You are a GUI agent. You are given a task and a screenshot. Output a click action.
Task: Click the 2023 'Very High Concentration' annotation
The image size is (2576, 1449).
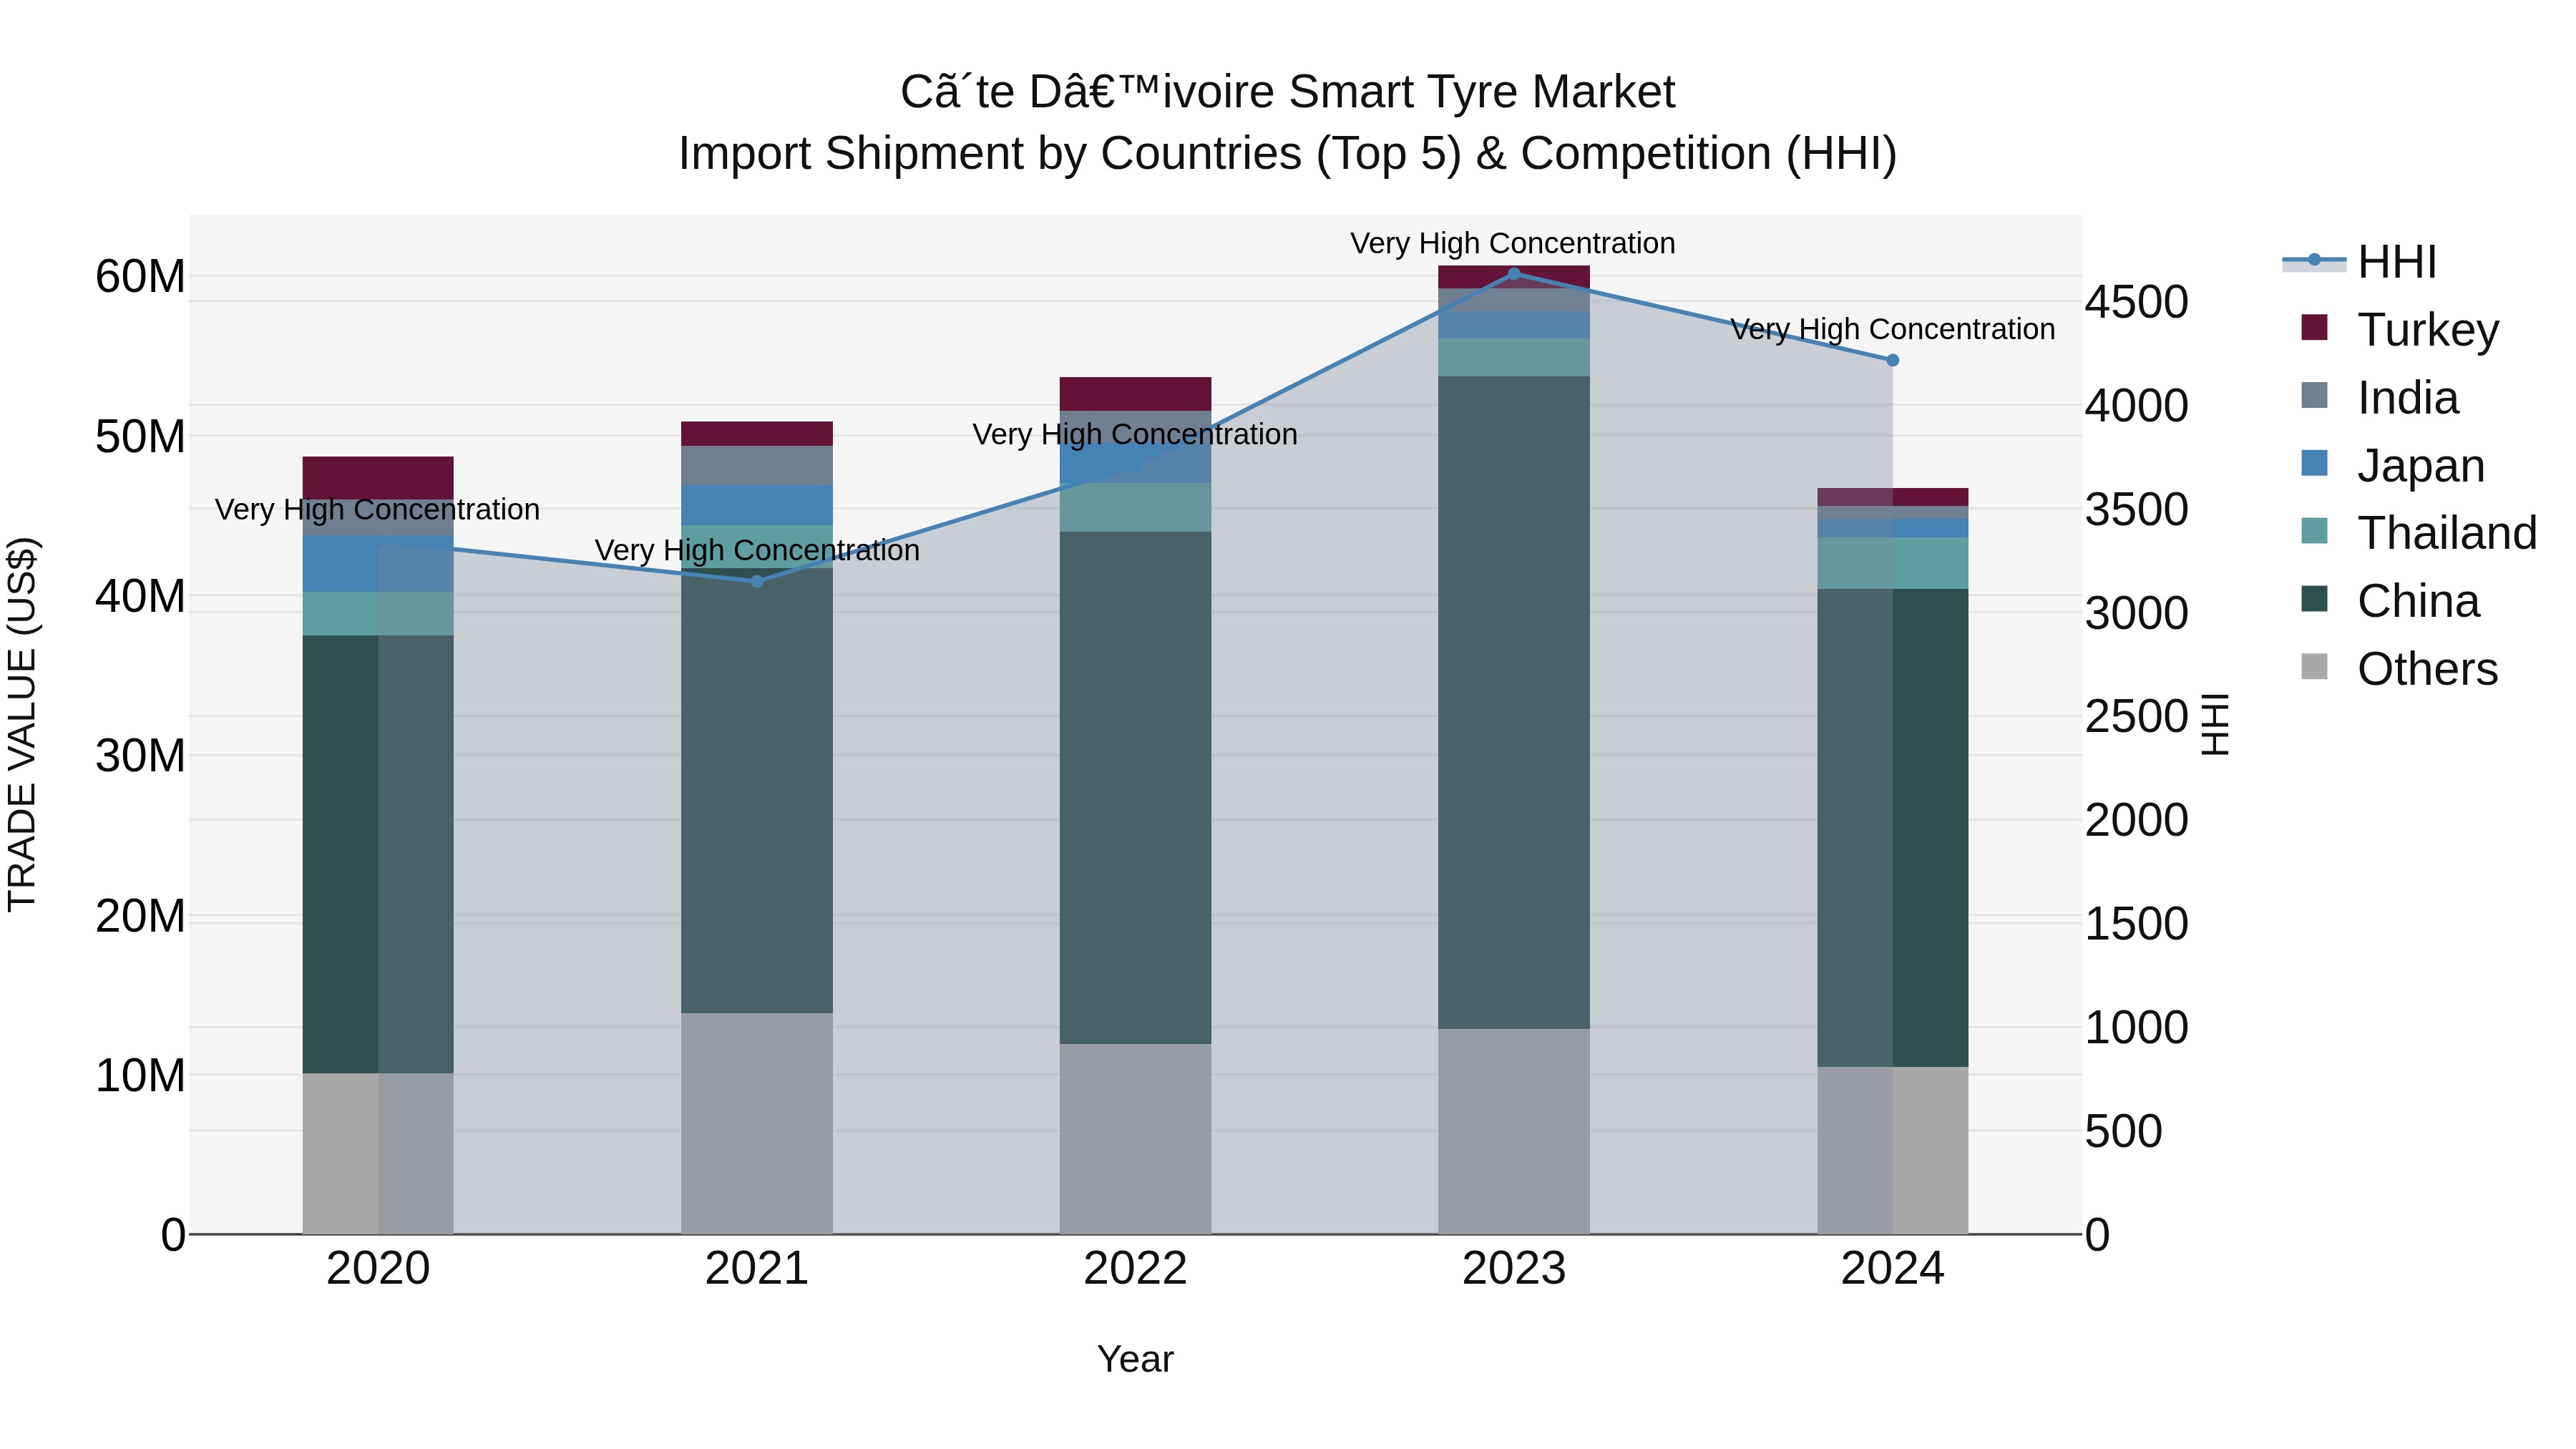(1513, 243)
